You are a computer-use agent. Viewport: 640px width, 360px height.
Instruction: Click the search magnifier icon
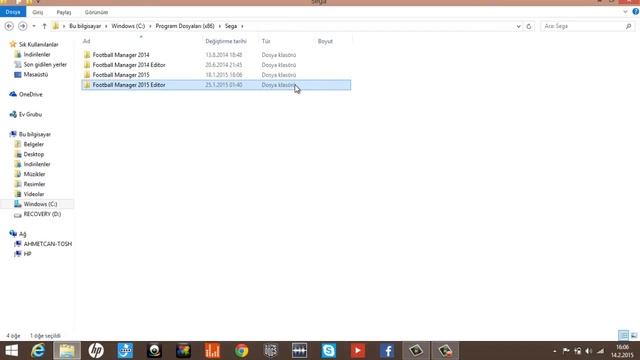pyautogui.click(x=629, y=26)
